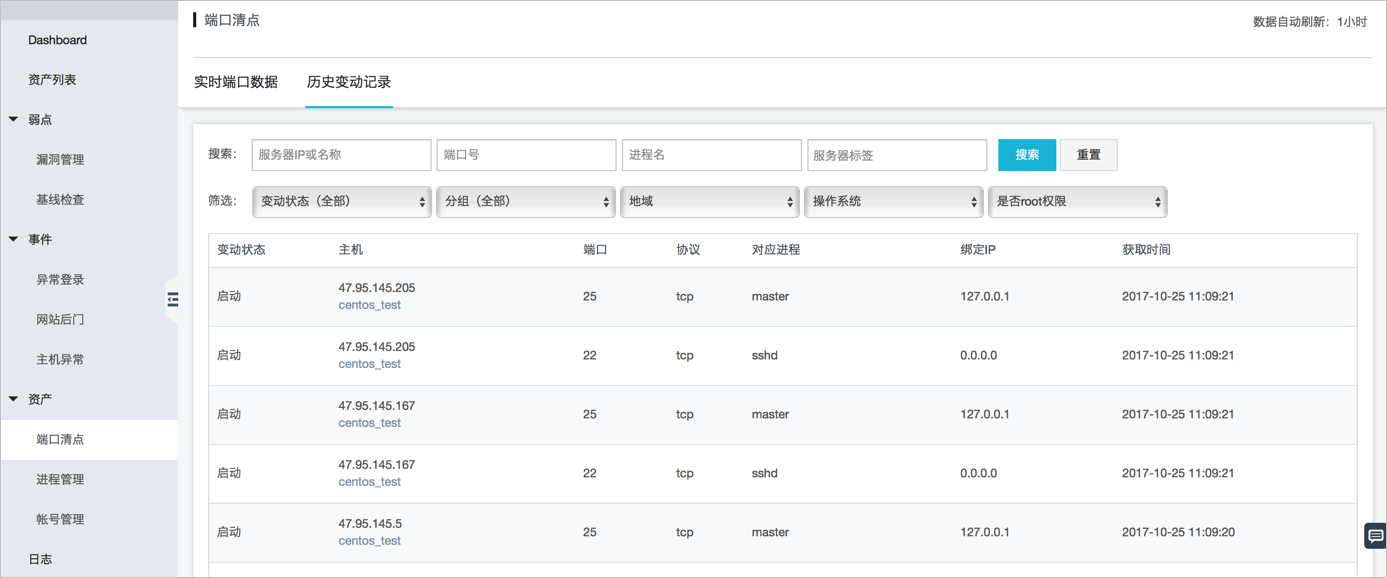Collapse the sidebar with the handle icon

coord(173,299)
